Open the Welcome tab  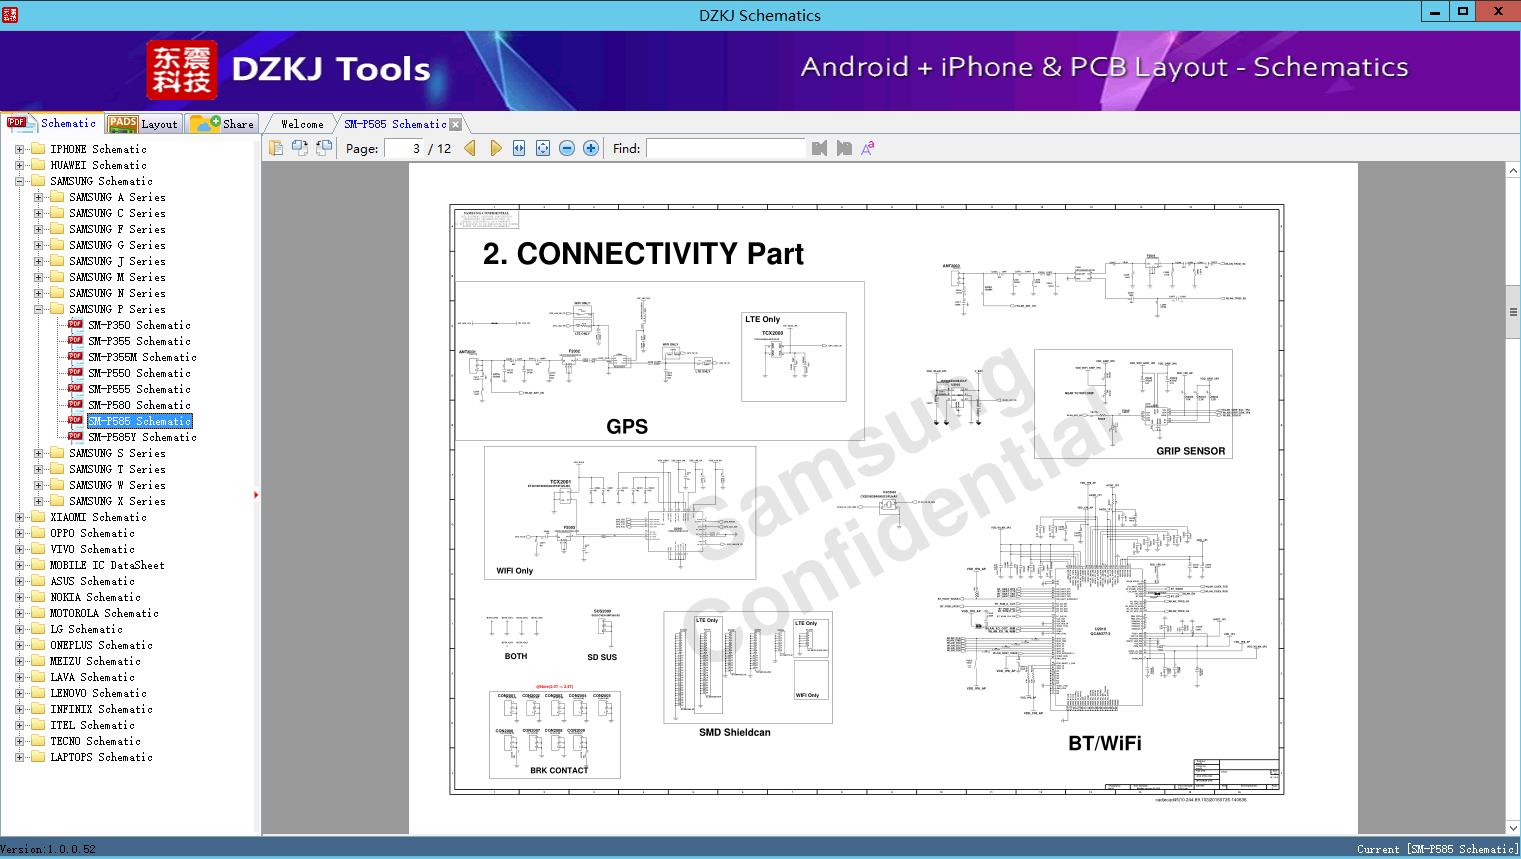(x=301, y=124)
